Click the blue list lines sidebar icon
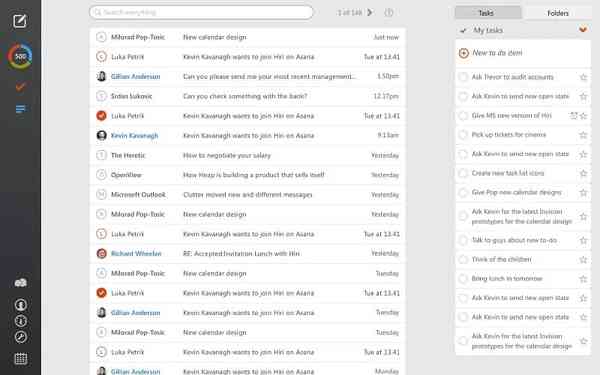The width and height of the screenshot is (600, 375). pyautogui.click(x=20, y=109)
